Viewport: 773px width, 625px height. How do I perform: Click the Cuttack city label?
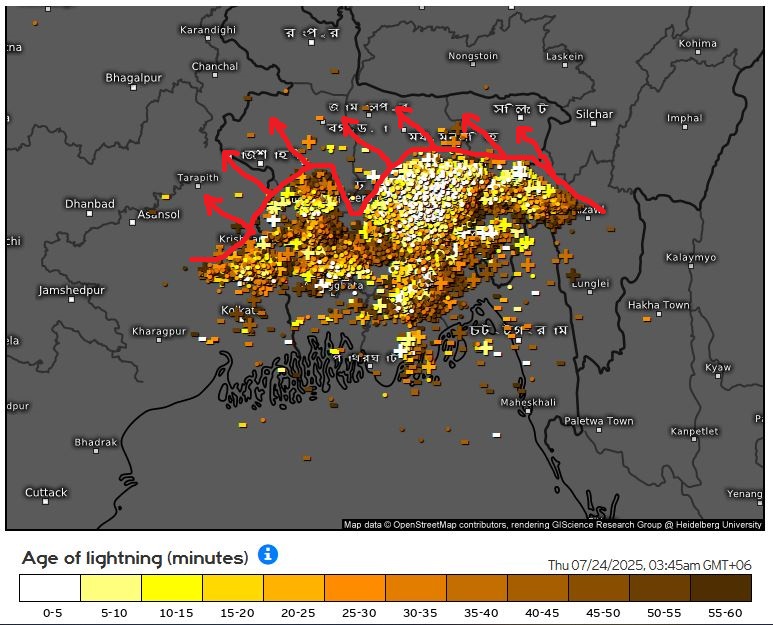46,492
